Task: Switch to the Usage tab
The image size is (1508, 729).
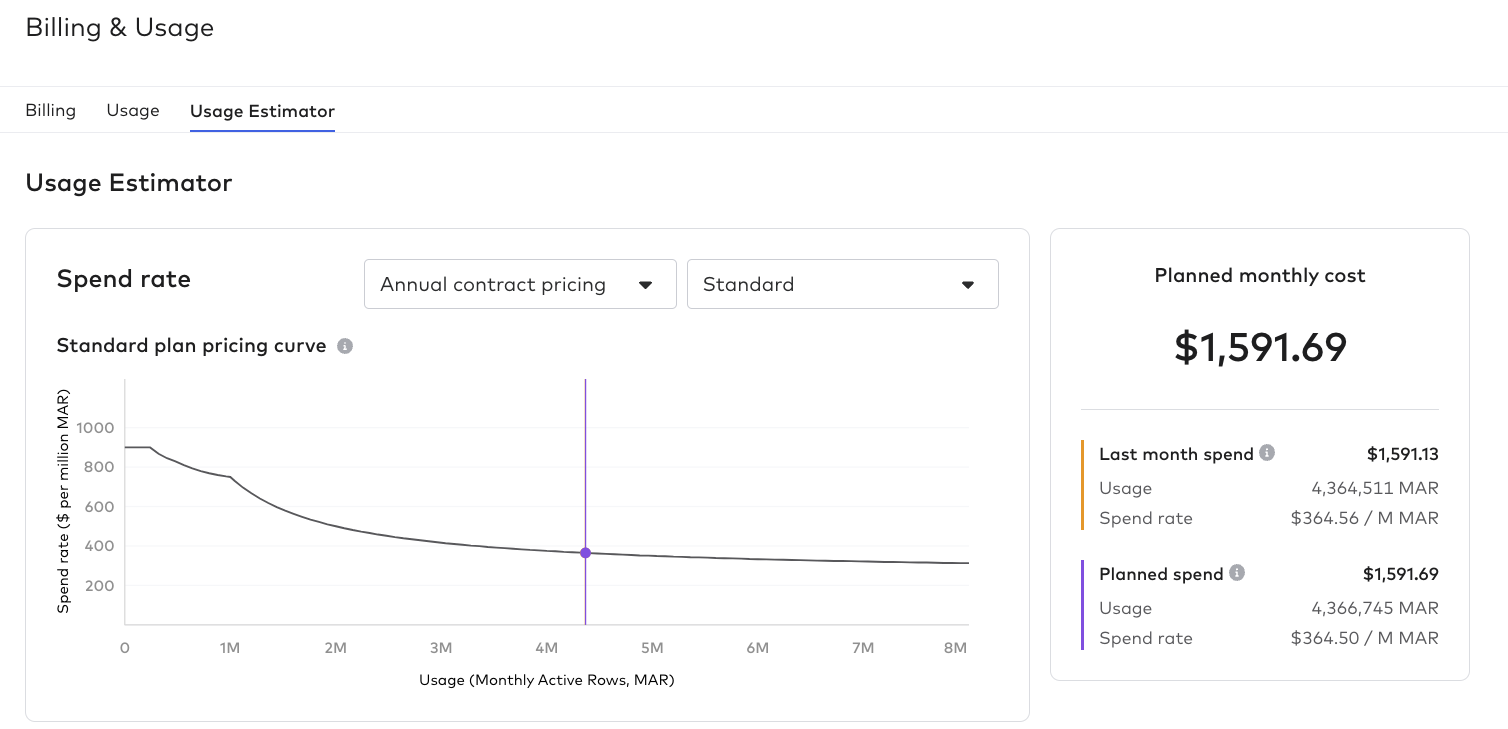Action: click(133, 110)
